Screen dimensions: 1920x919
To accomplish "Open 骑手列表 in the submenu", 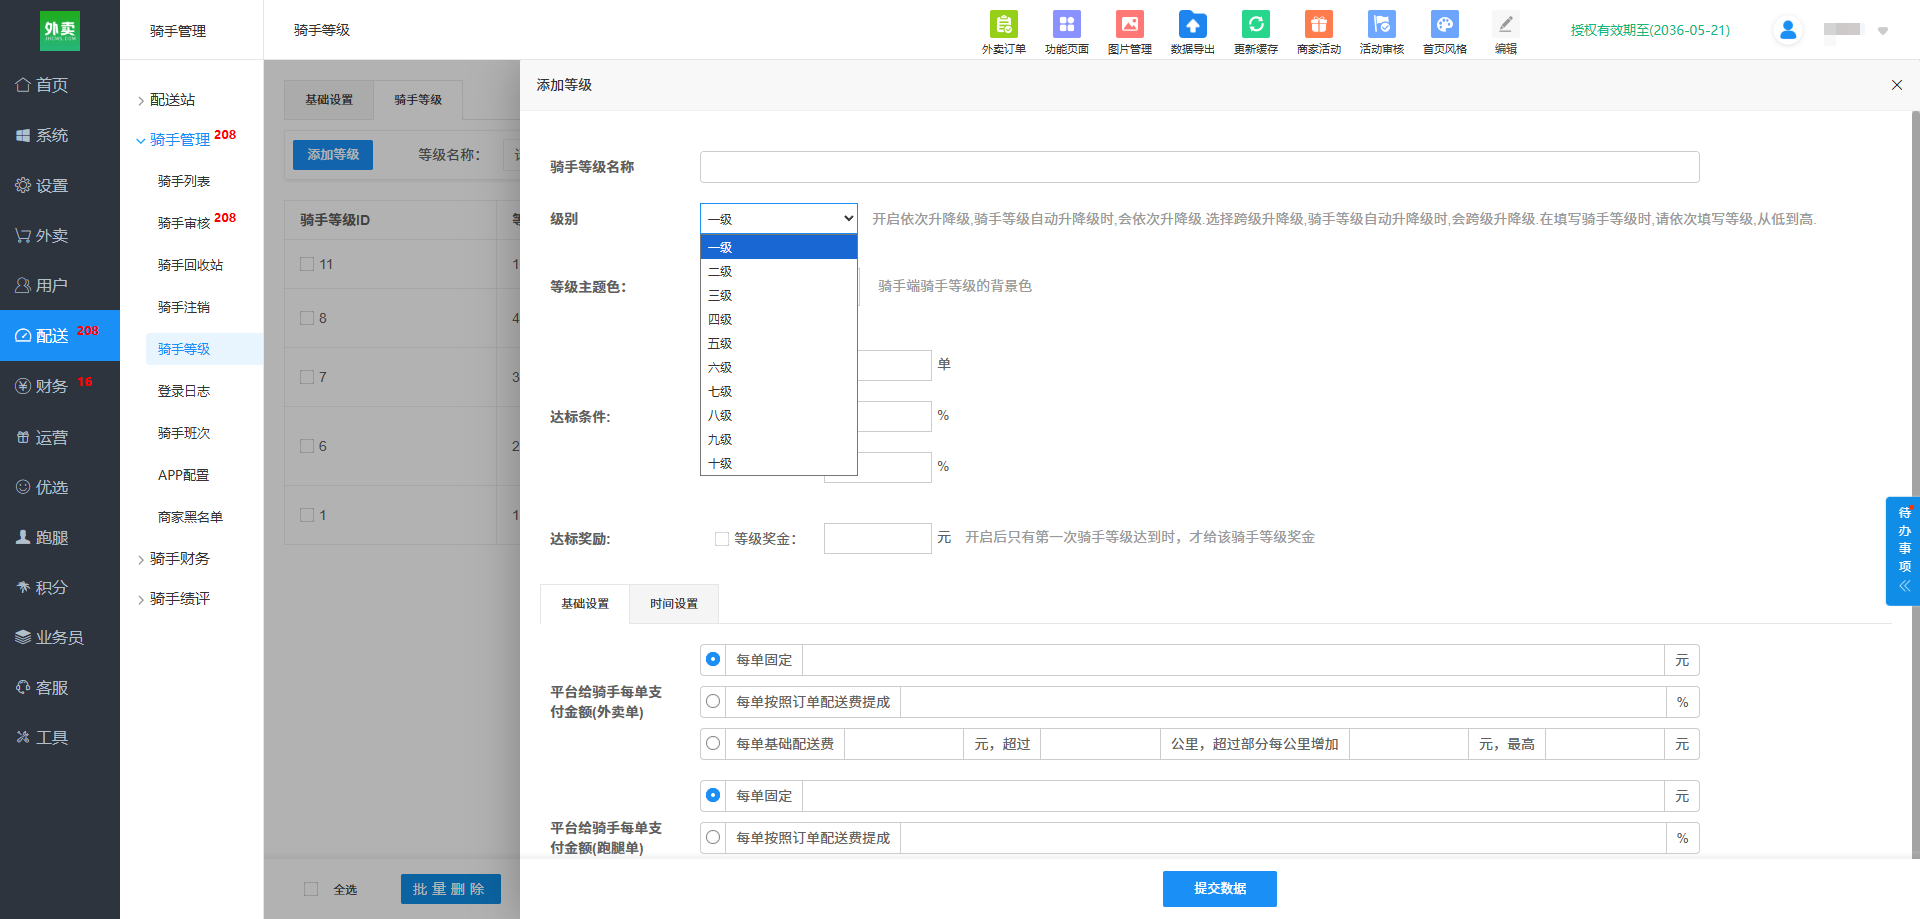I will (x=184, y=181).
